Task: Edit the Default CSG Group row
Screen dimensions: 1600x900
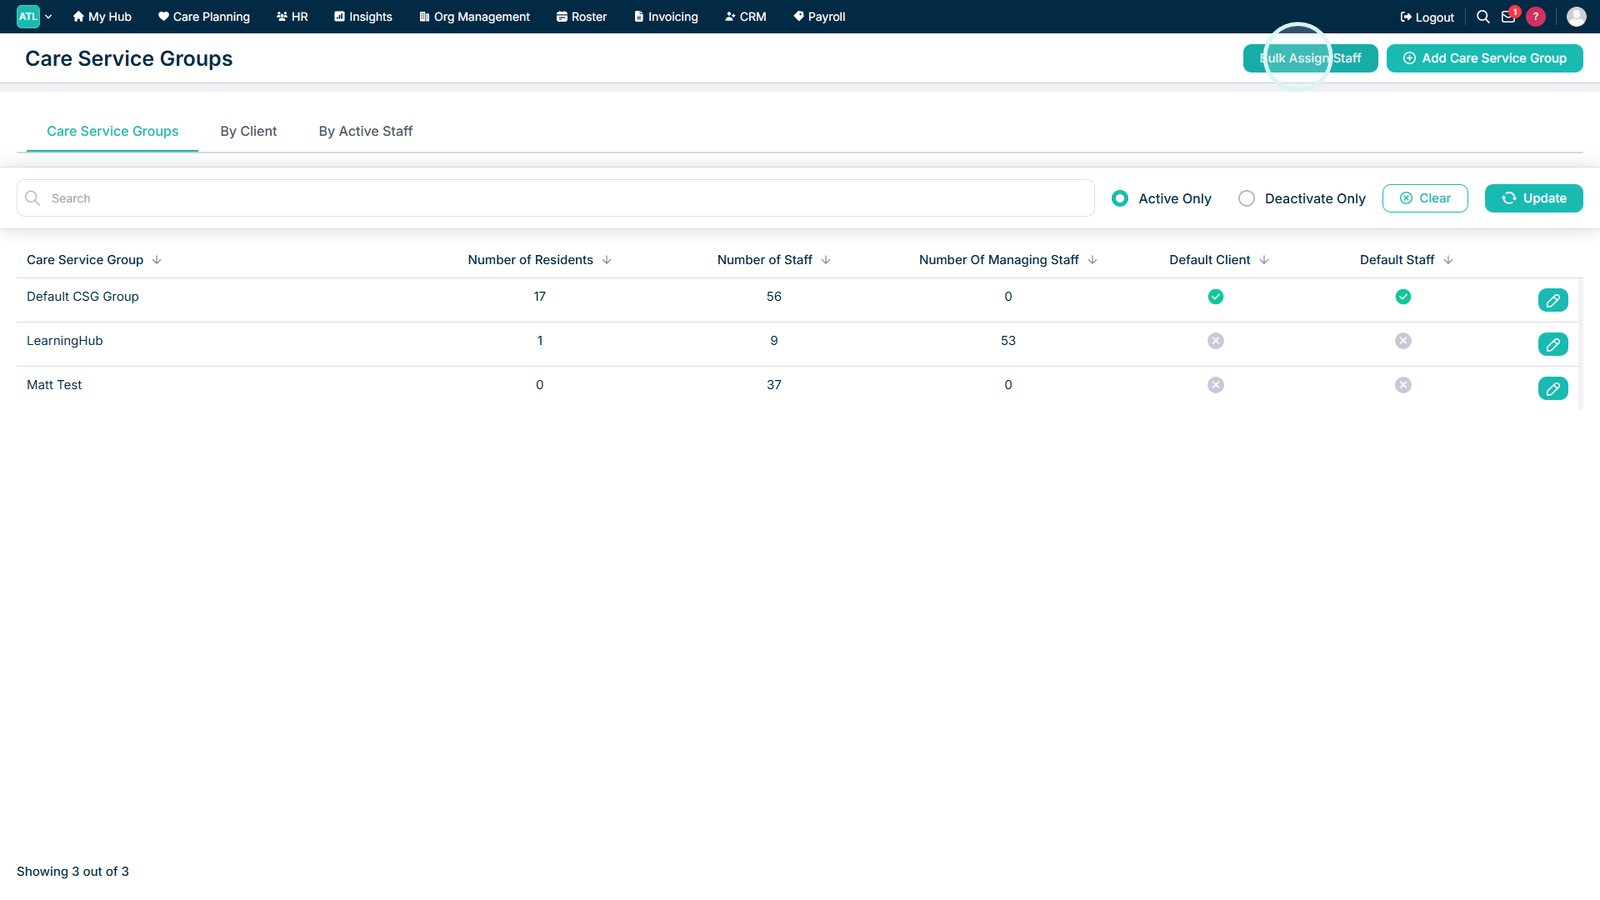Action: (1553, 300)
